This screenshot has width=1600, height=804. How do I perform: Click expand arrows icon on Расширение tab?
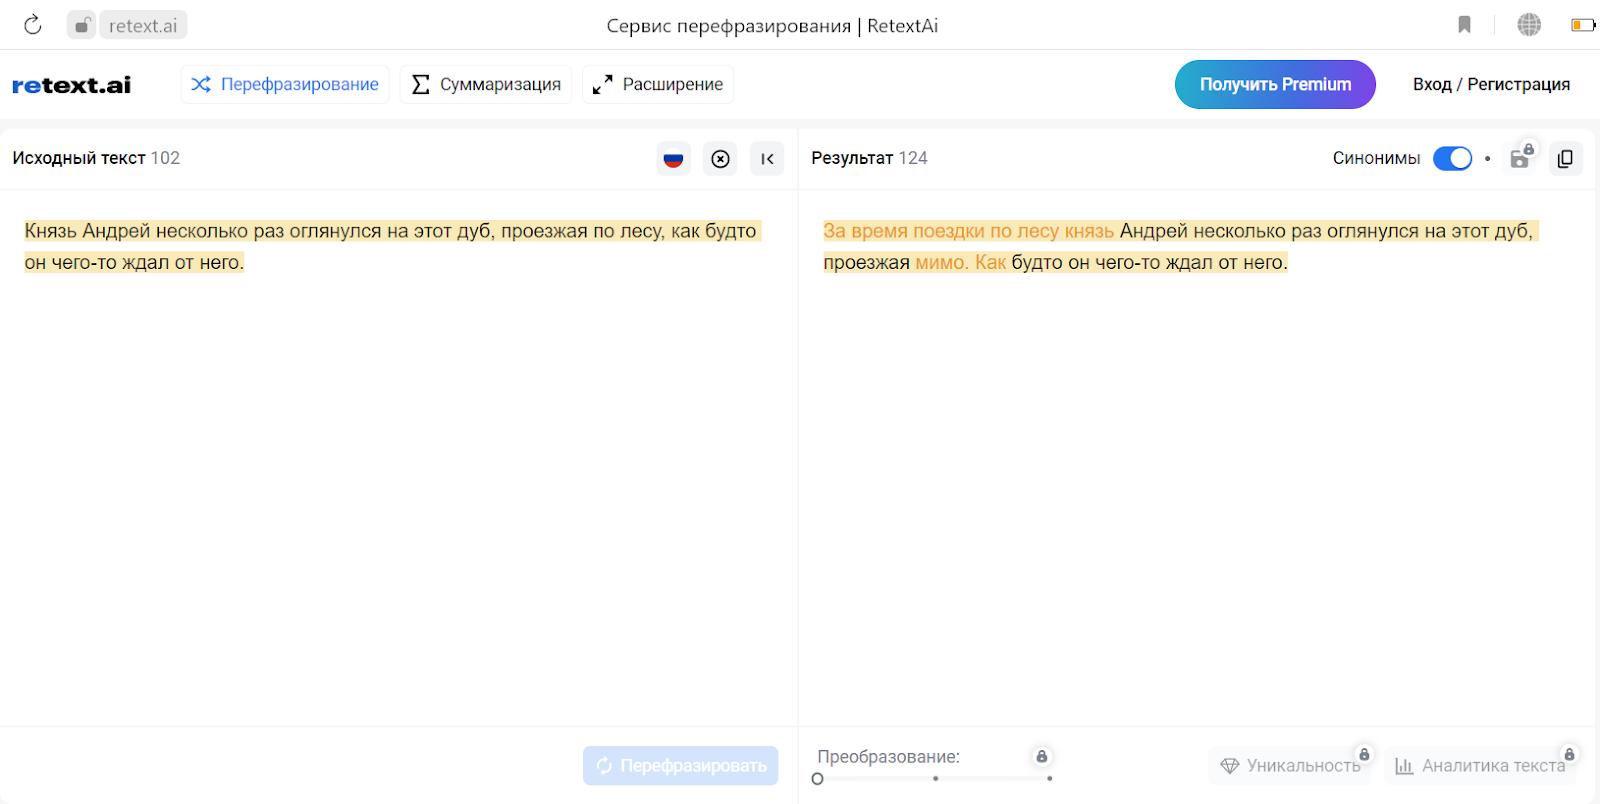(602, 84)
